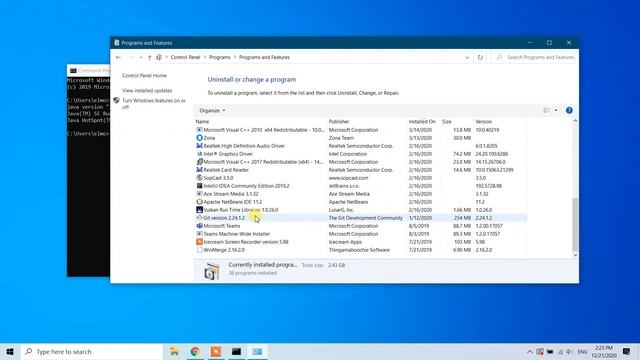Image resolution: width=640 pixels, height=360 pixels.
Task: Open the Organize dropdown menu
Action: [212, 111]
